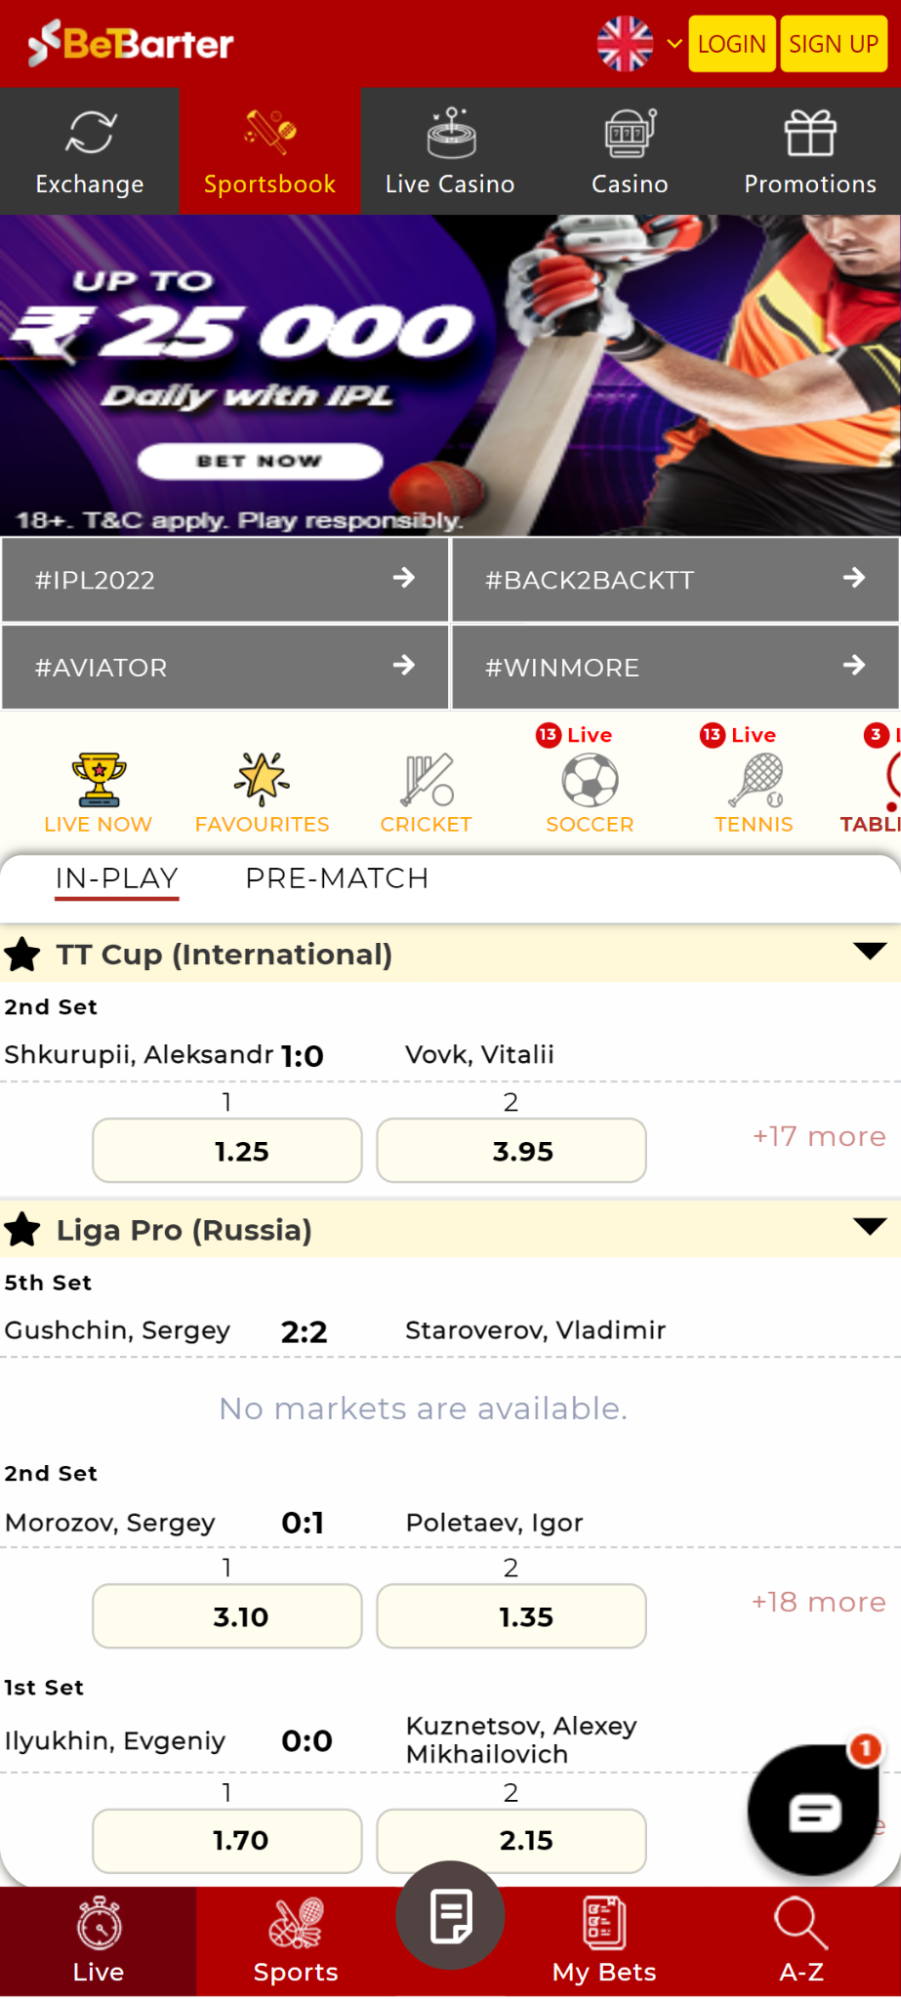Open My Bets in bottom bar
The image size is (901, 1999).
604,1941
